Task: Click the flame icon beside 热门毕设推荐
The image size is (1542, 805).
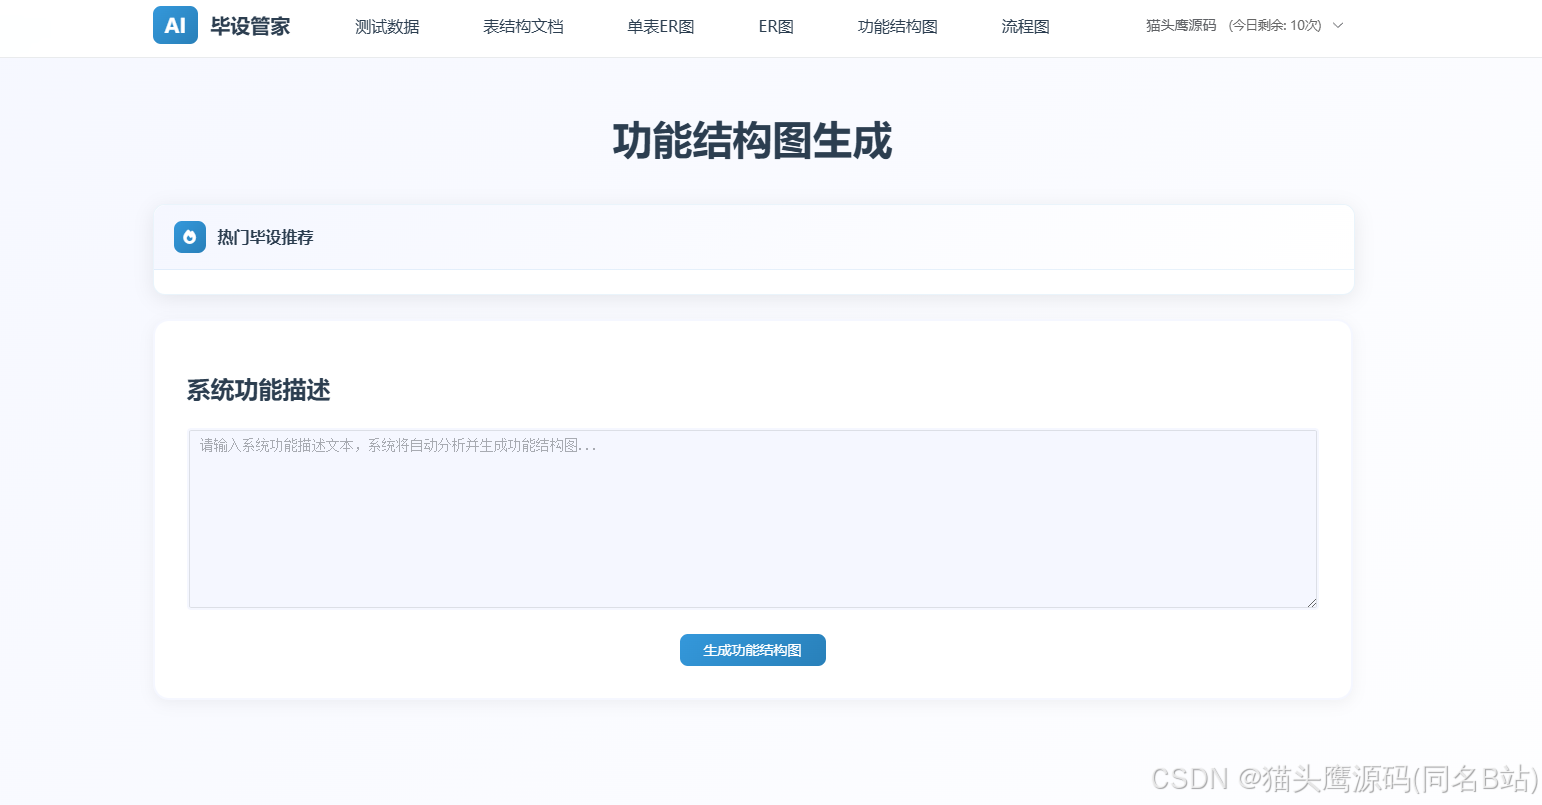Action: pos(190,237)
